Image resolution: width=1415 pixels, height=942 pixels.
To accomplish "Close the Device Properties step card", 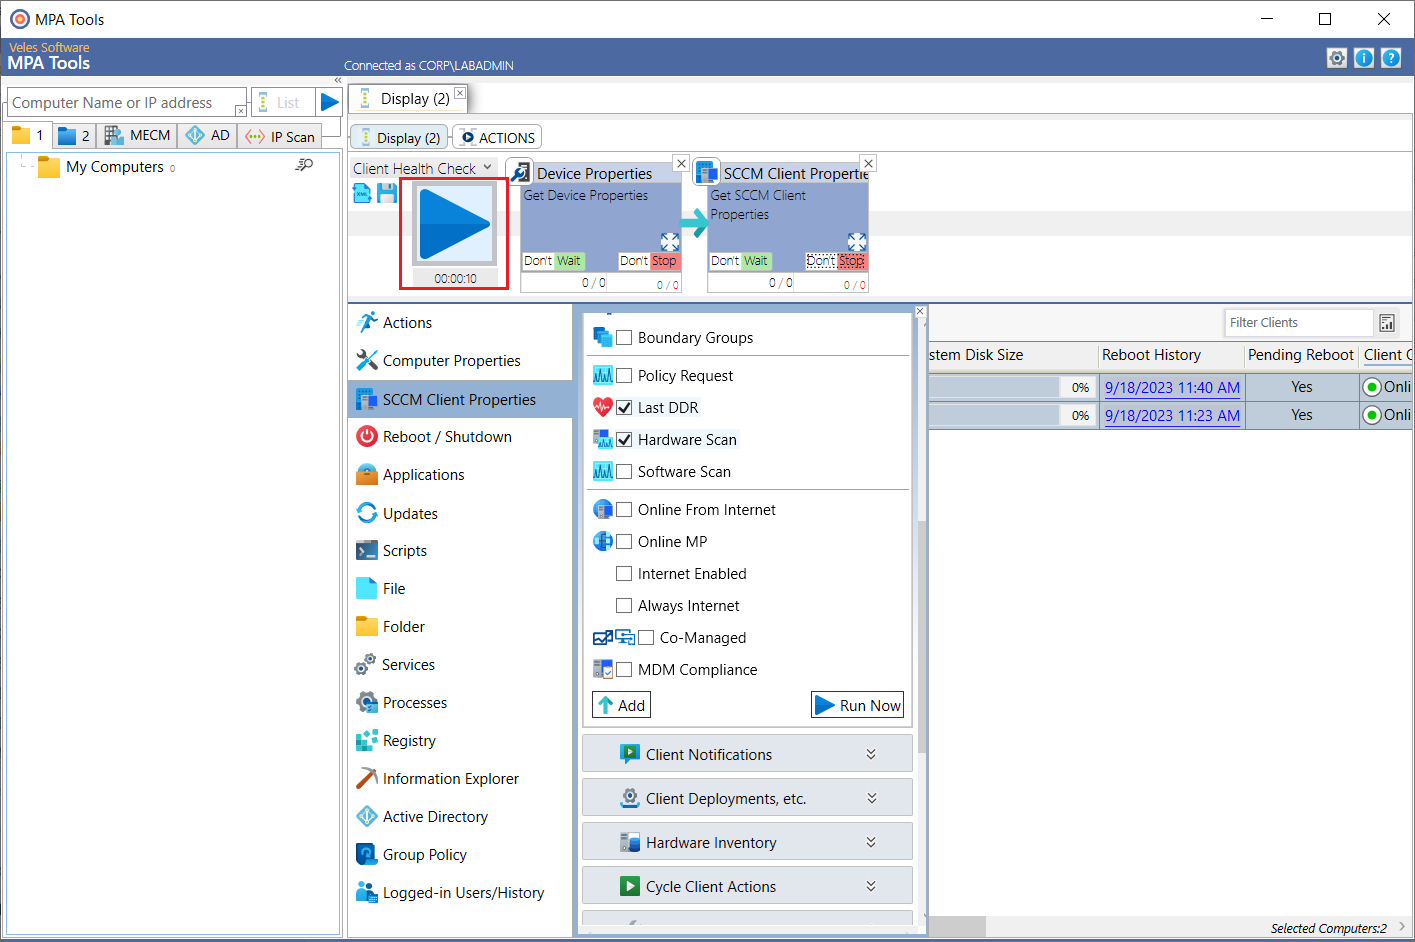I will point(681,163).
